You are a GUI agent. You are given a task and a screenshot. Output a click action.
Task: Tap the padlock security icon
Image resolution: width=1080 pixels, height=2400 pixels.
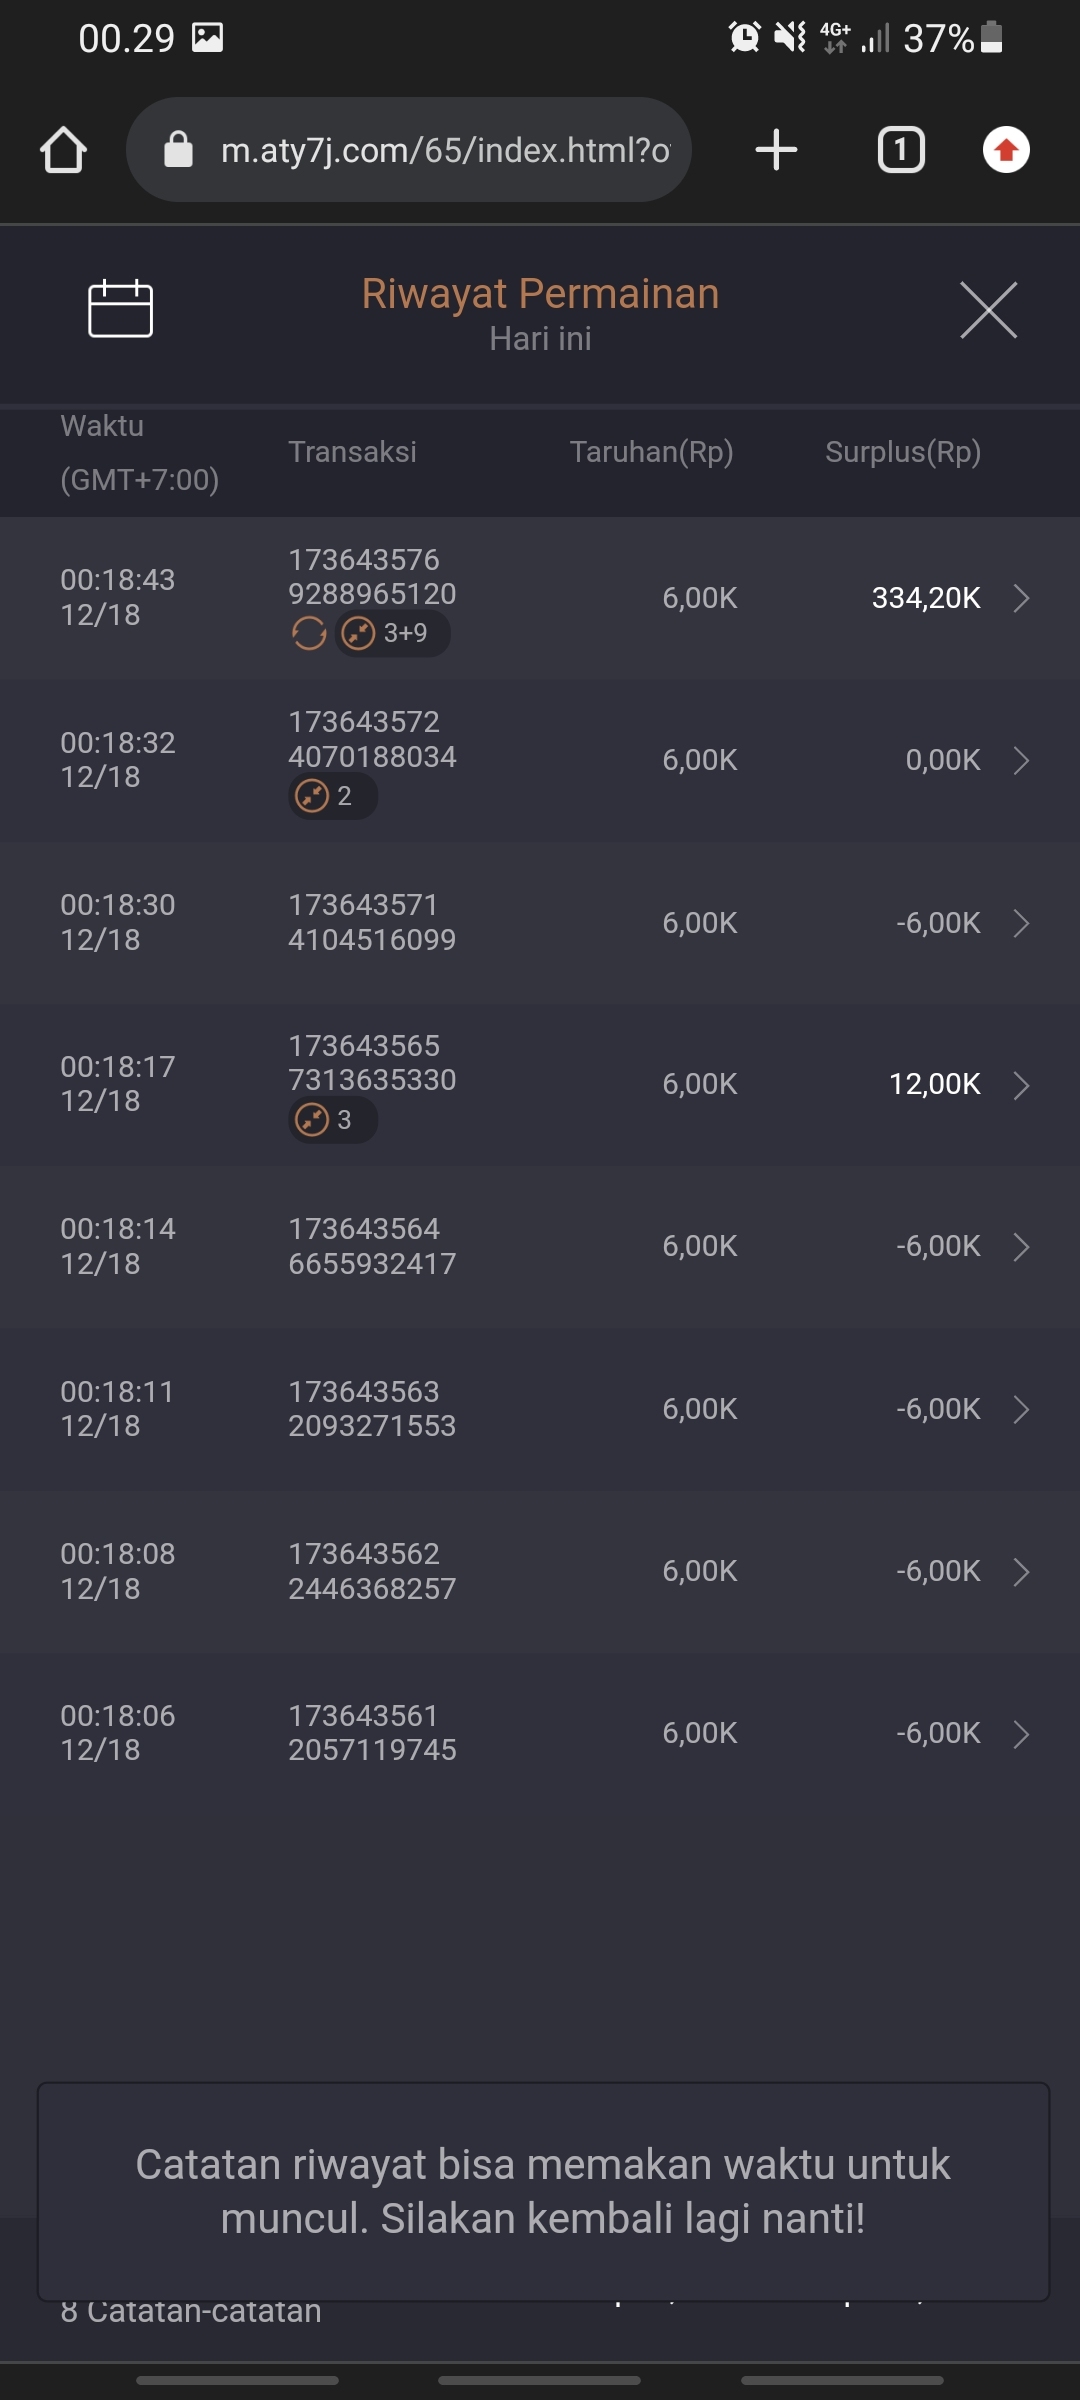point(178,150)
